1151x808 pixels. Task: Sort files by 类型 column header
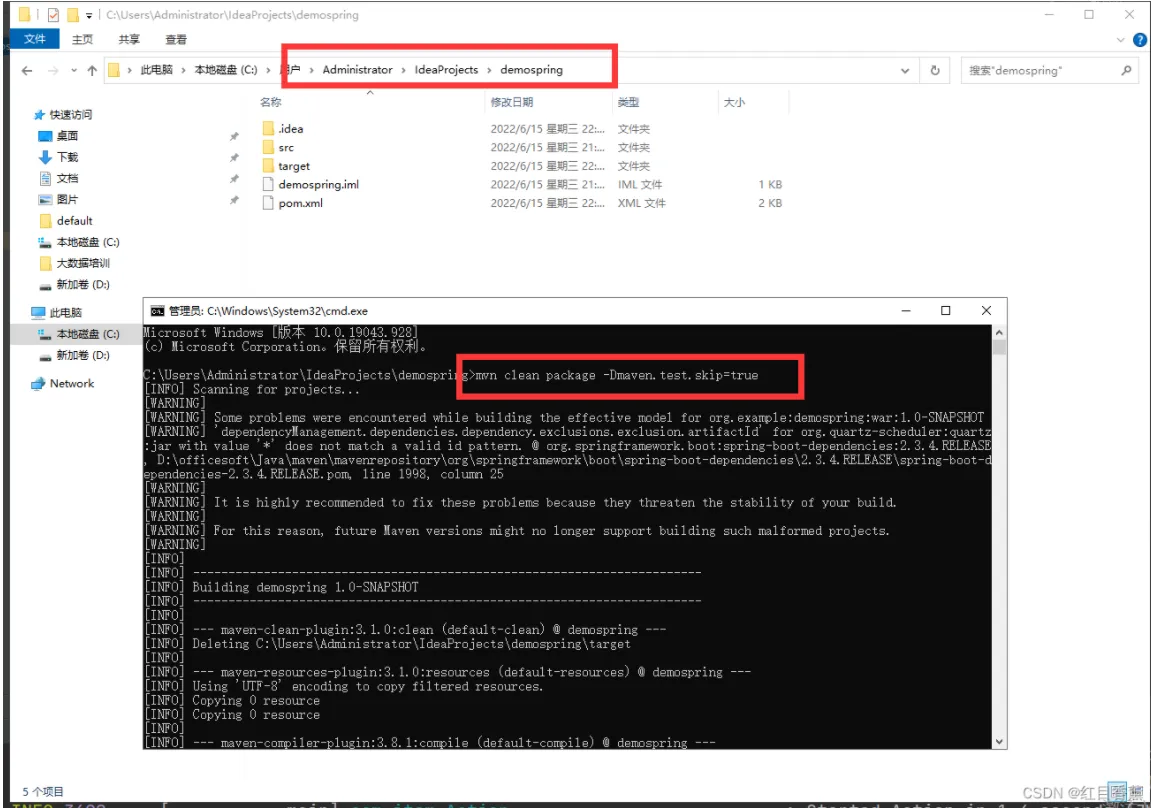point(628,102)
